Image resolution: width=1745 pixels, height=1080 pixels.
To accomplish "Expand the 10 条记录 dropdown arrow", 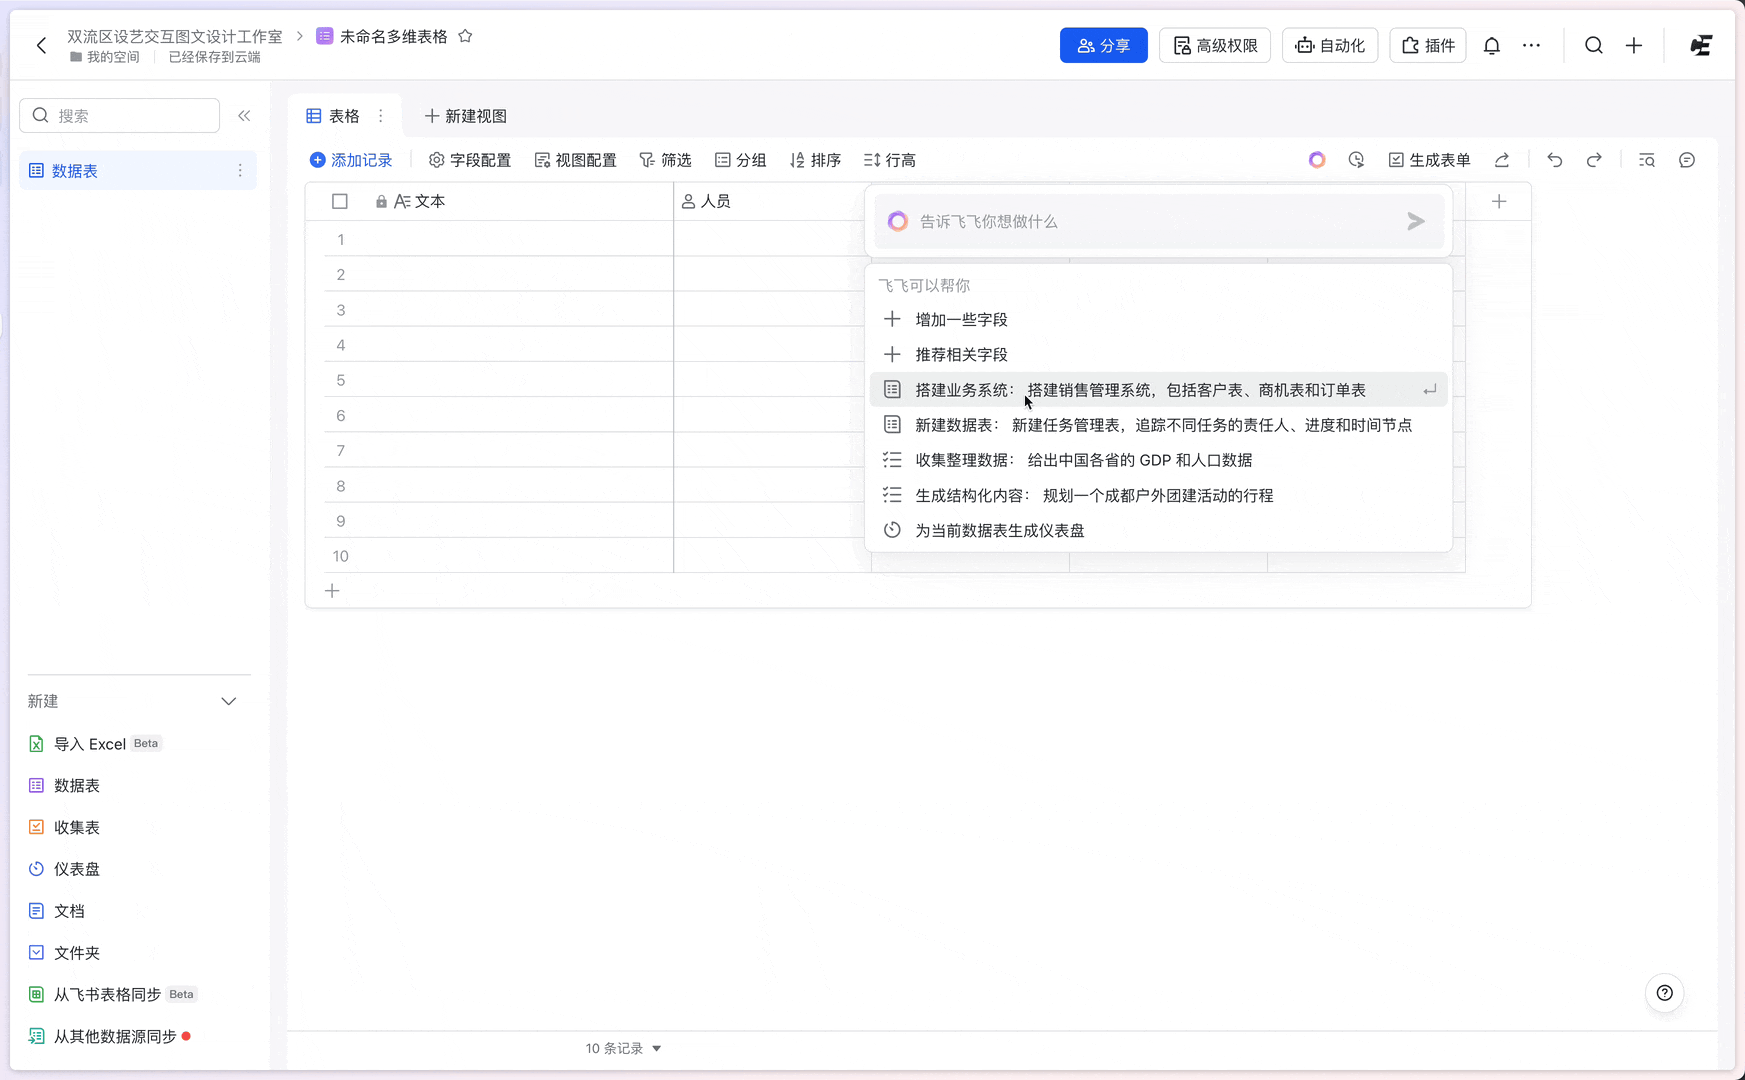I will click(x=657, y=1048).
